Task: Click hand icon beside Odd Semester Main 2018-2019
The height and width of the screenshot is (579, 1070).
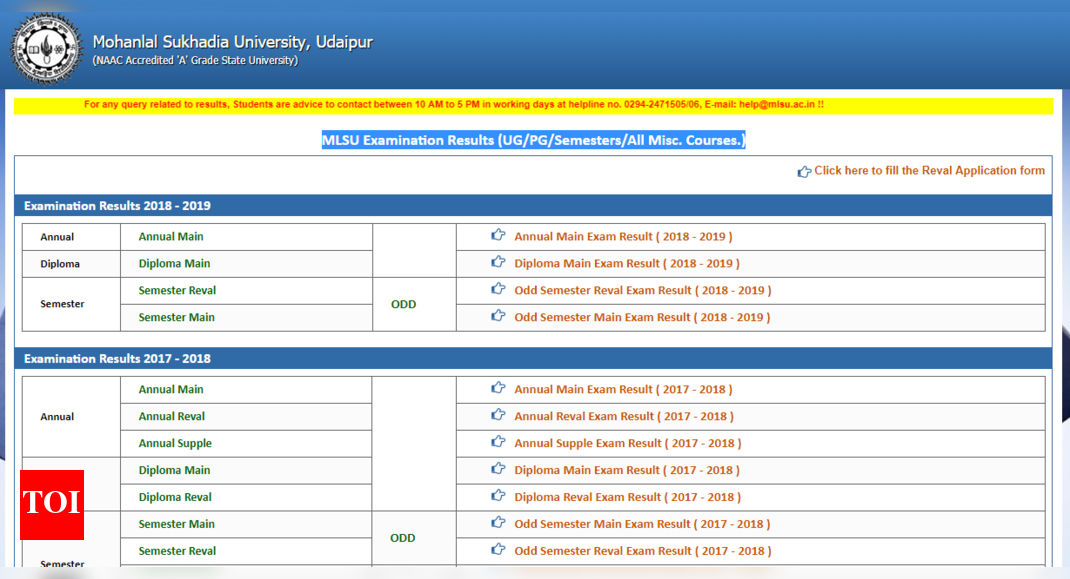Action: 498,317
